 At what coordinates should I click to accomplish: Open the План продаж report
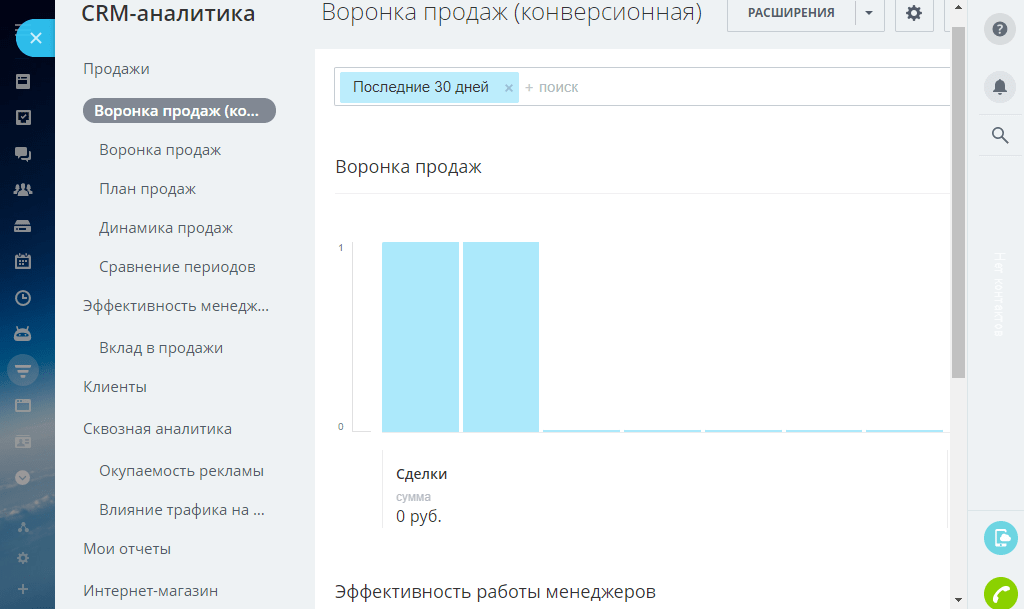147,189
